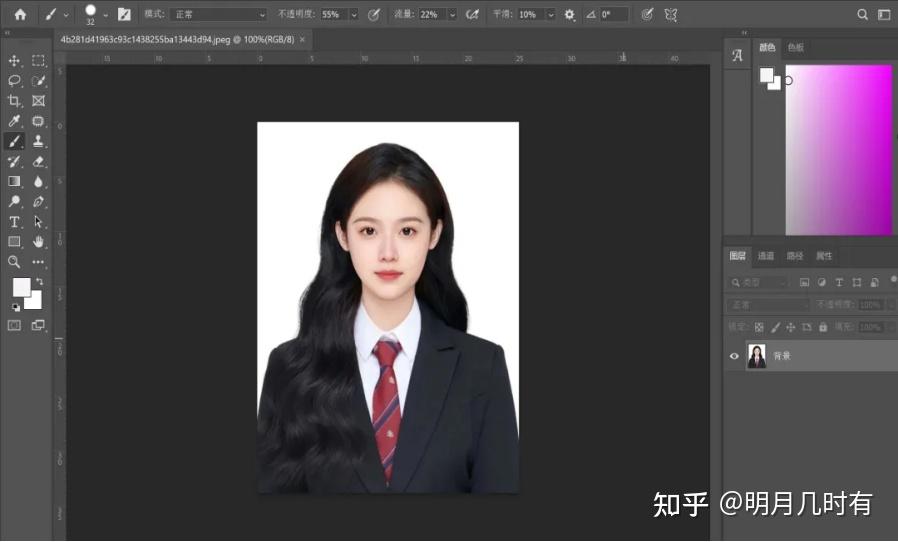The height and width of the screenshot is (542, 898).
Task: Select the Dodge tool
Action: point(14,202)
